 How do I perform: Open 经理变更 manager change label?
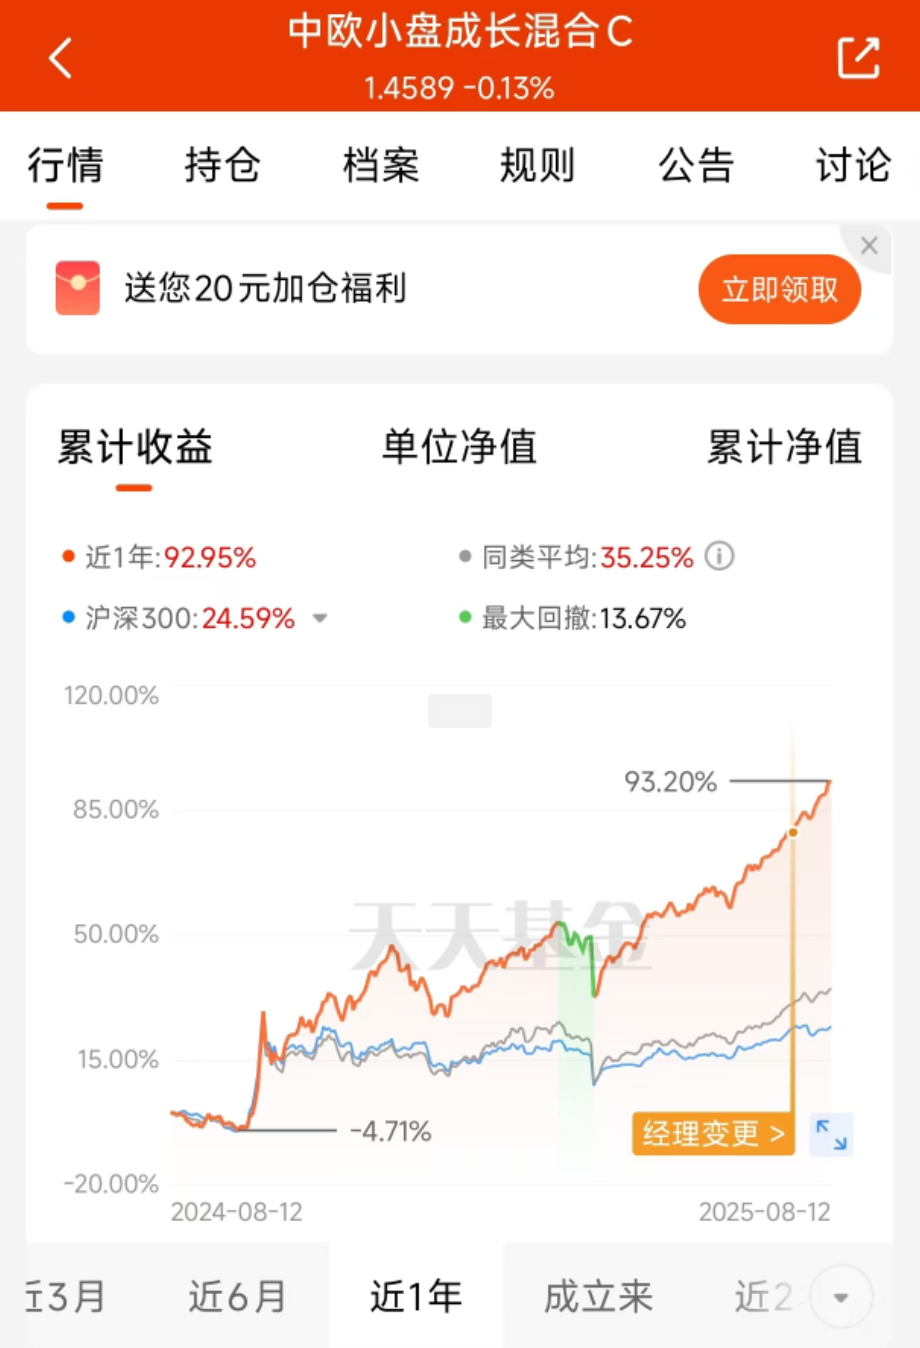pyautogui.click(x=713, y=1134)
